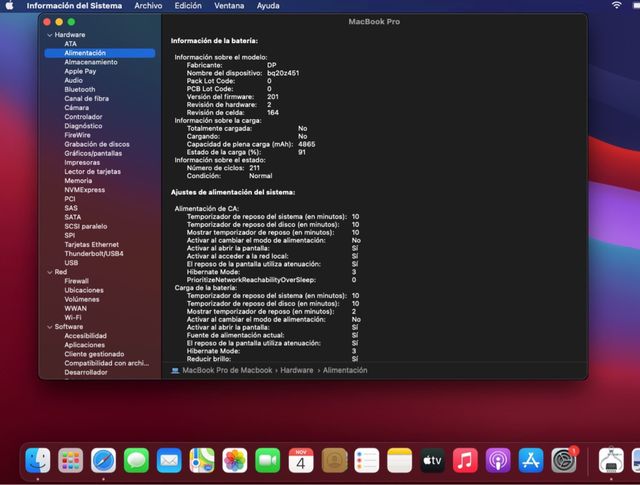Select Cámara in the sidebar
640x485 pixels.
coord(76,108)
